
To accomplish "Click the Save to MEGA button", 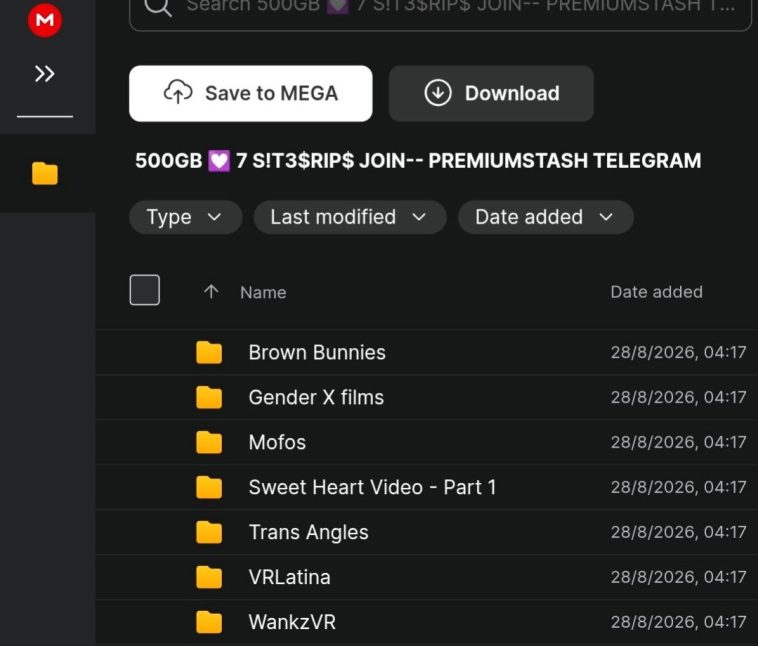I will click(250, 93).
